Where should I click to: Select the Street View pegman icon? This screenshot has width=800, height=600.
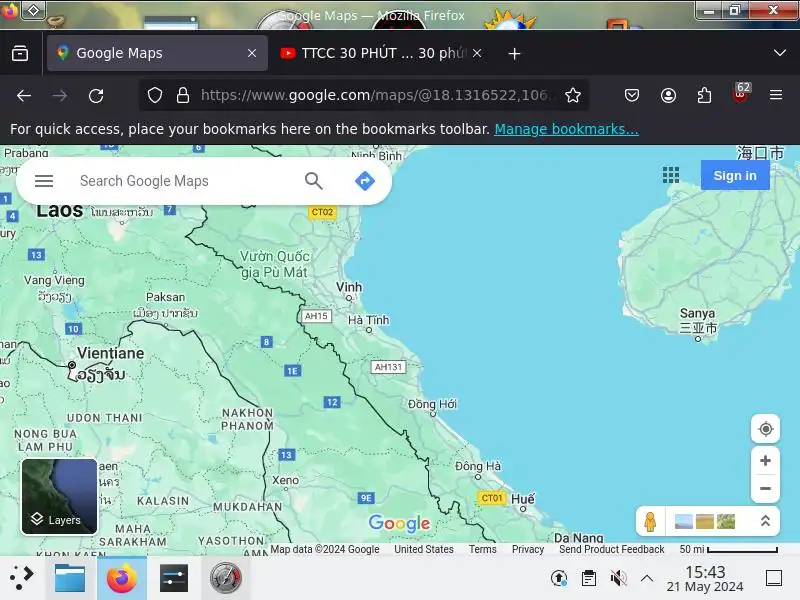[x=650, y=521]
